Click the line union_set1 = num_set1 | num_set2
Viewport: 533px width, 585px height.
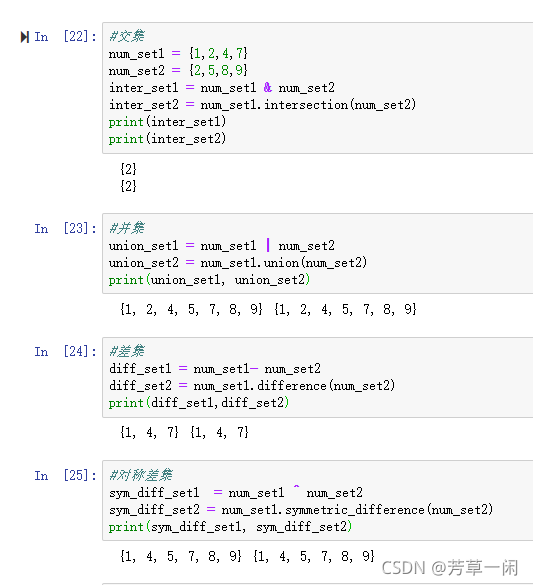point(222,245)
